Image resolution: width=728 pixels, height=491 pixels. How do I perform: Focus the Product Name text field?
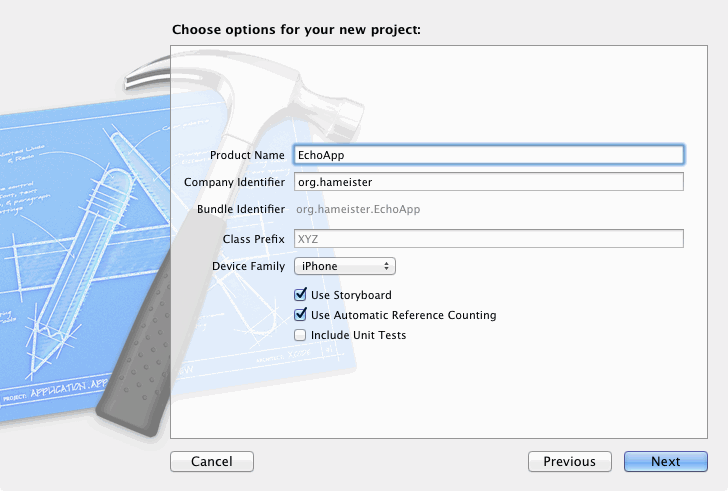click(487, 155)
